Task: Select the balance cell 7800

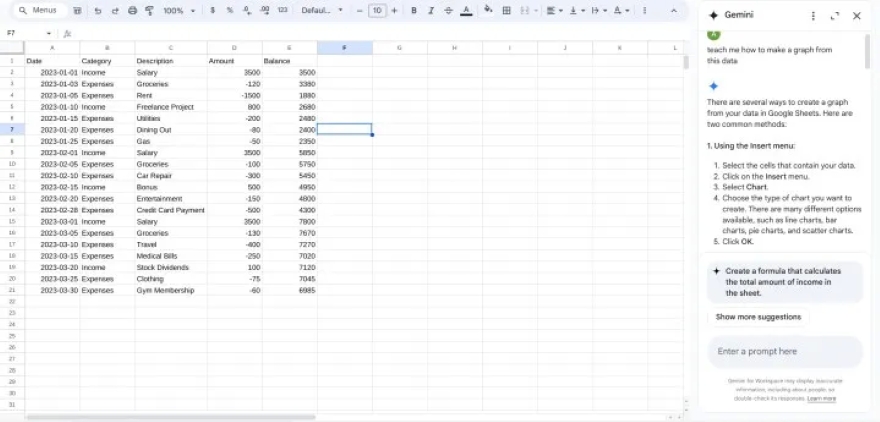Action: [290, 222]
